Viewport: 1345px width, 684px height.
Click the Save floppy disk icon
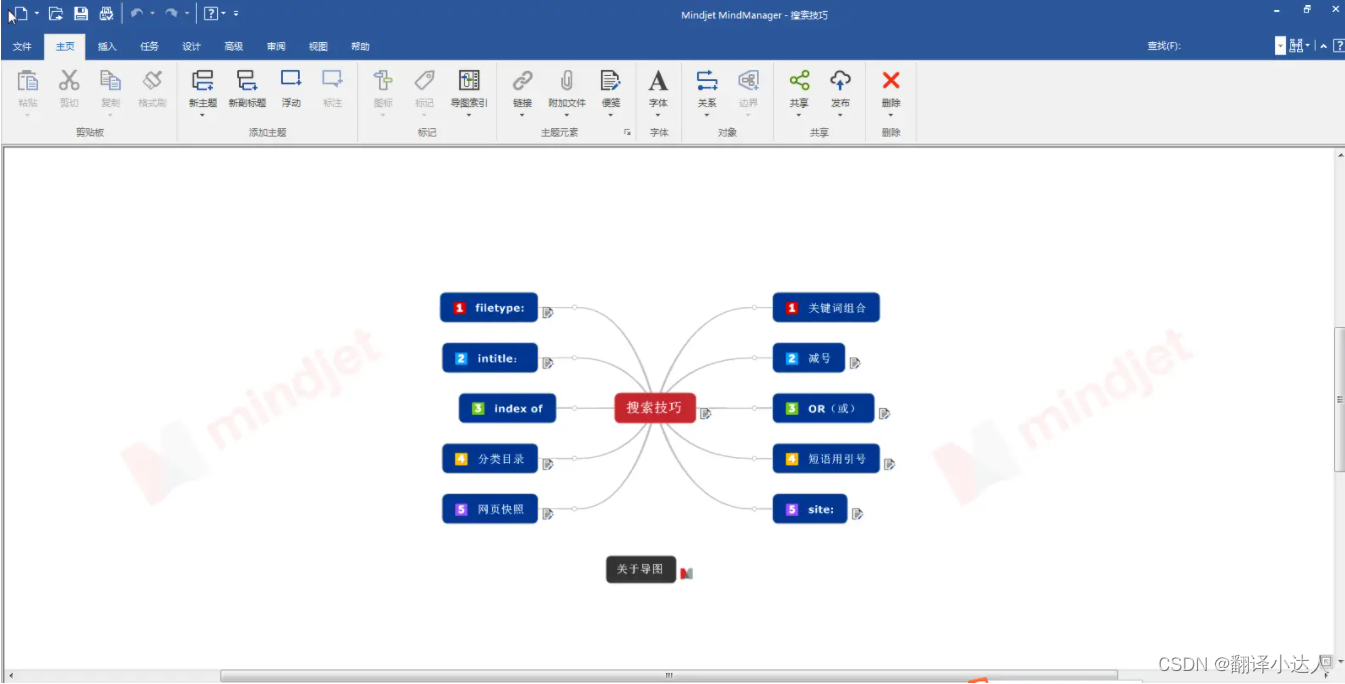coord(81,14)
